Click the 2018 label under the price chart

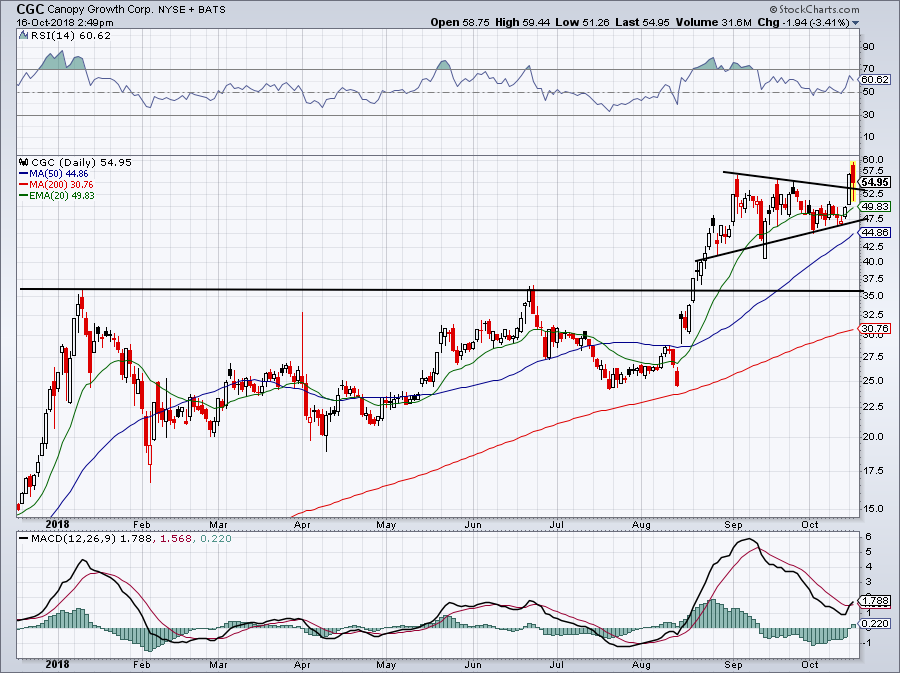(x=57, y=524)
